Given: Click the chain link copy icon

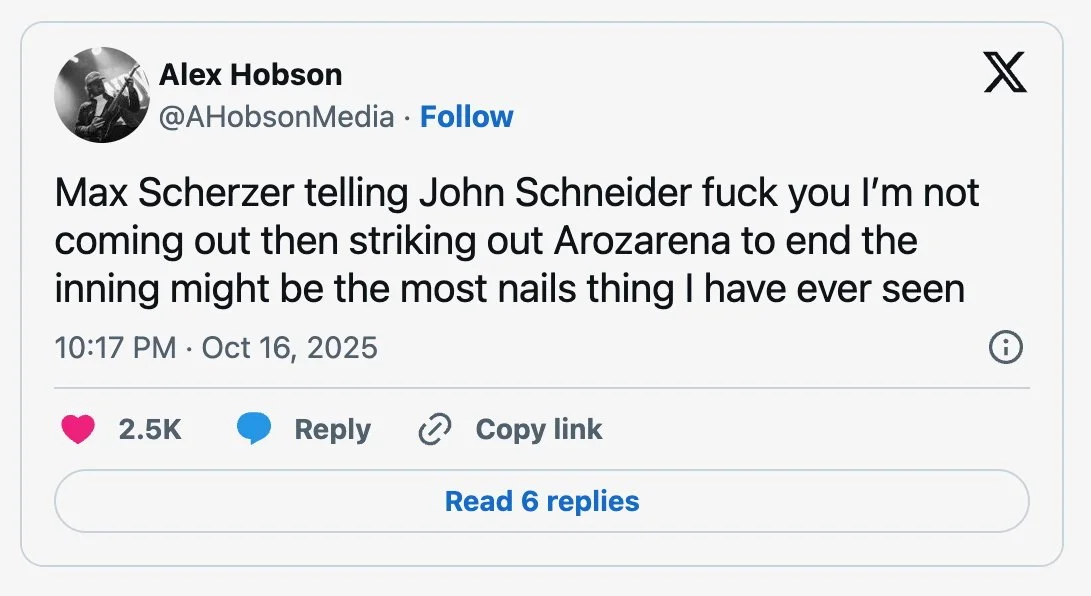Looking at the screenshot, I should tap(435, 430).
